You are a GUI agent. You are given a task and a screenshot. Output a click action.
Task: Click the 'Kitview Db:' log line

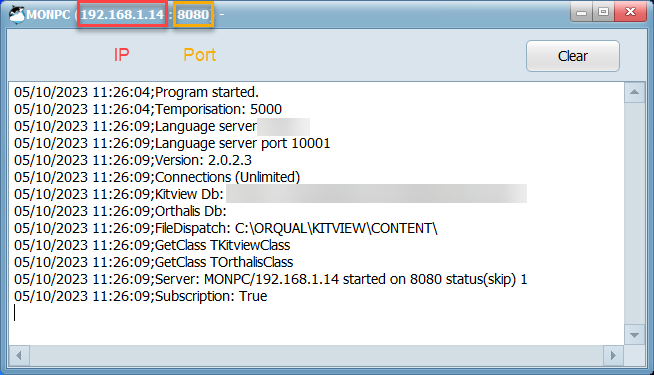point(270,194)
